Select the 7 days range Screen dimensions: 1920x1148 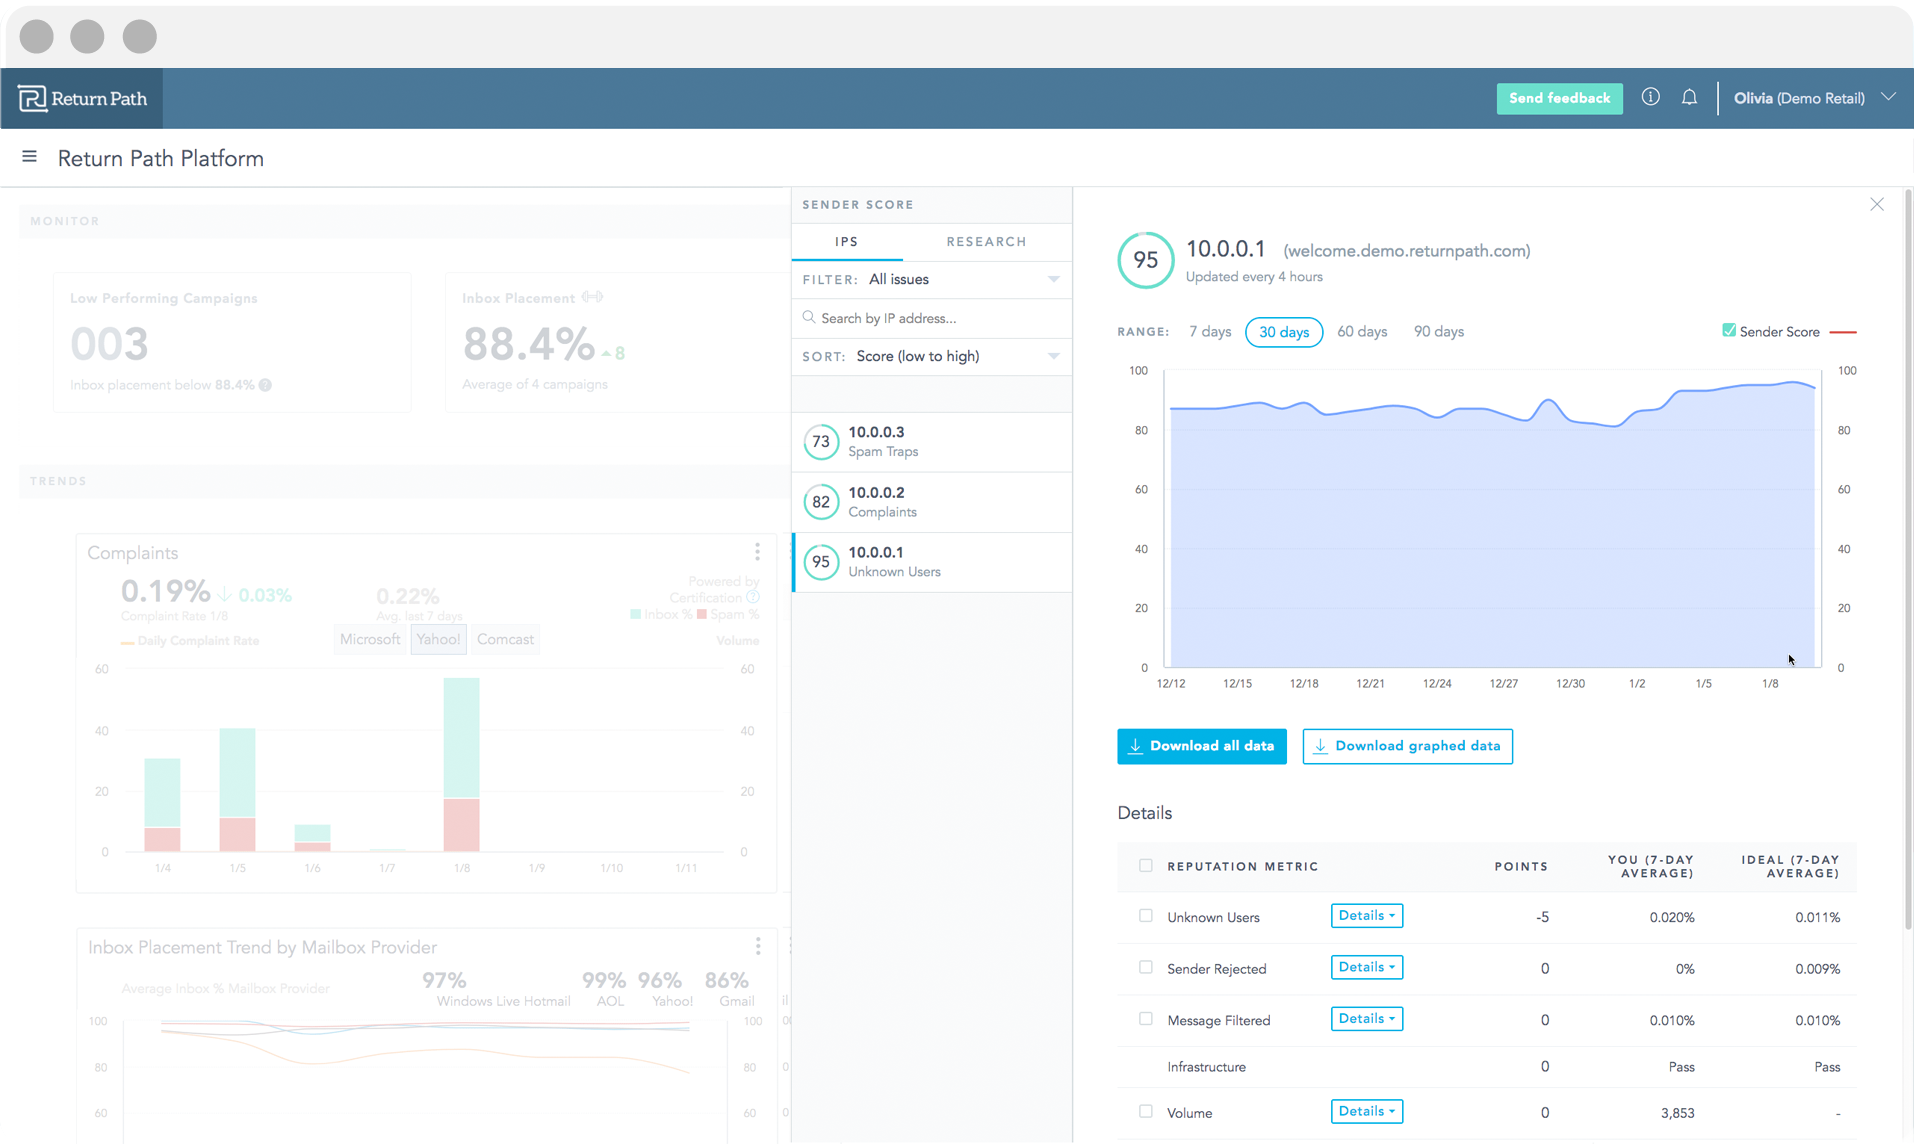(1210, 332)
